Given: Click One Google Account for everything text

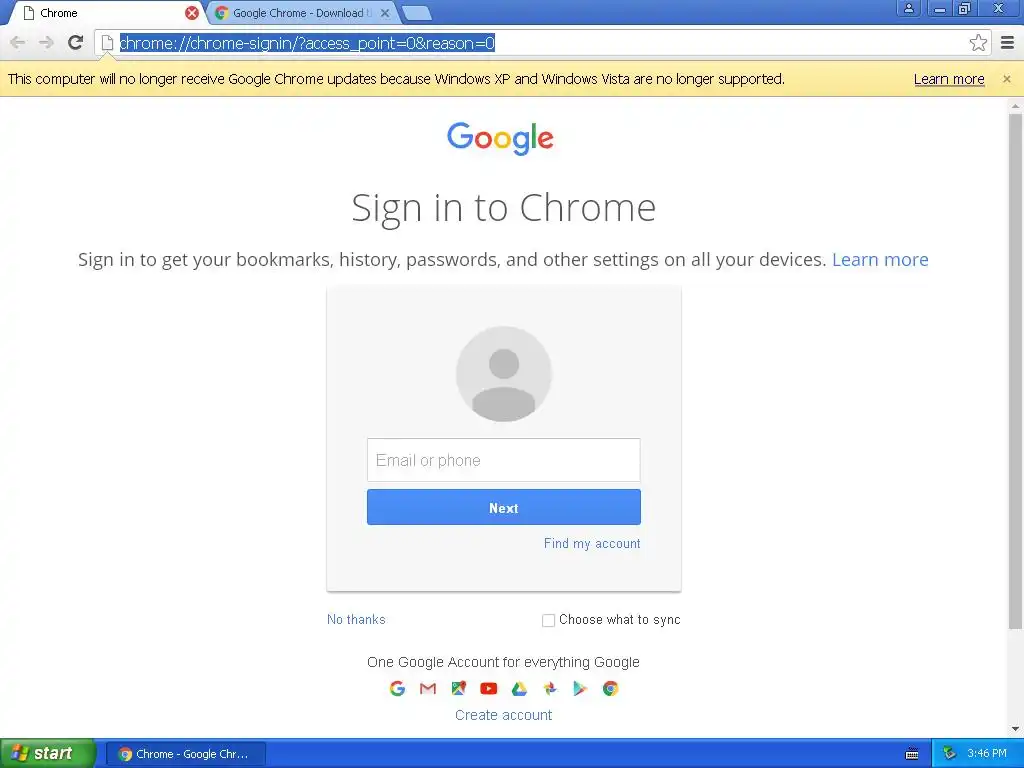Looking at the screenshot, I should (504, 662).
